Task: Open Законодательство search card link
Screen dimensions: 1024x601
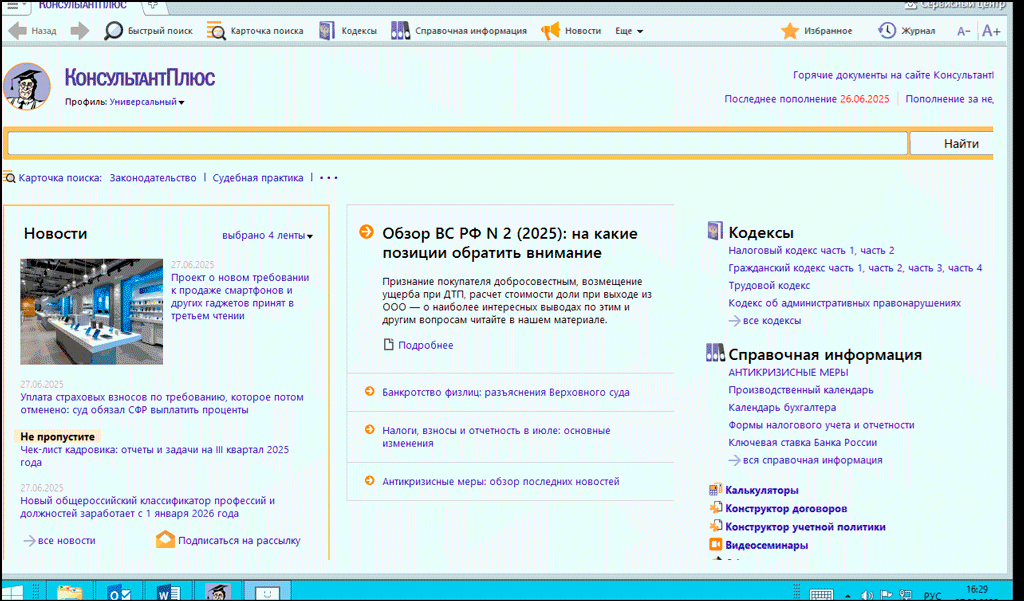Action: tap(153, 178)
